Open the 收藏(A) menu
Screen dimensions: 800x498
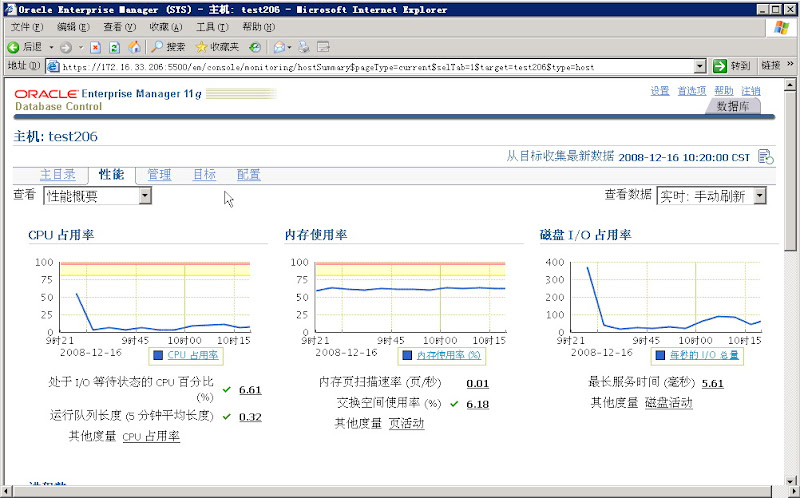166,27
